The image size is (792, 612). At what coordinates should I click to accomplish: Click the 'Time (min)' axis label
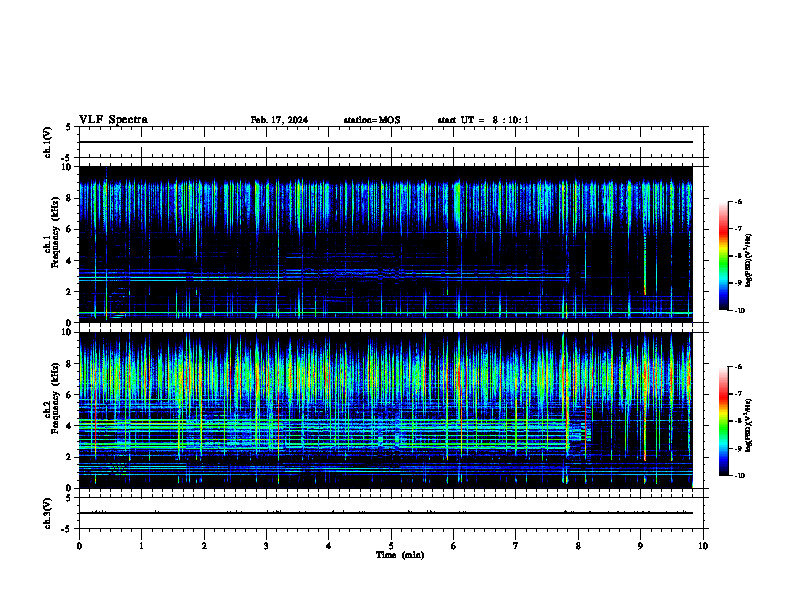coord(400,555)
